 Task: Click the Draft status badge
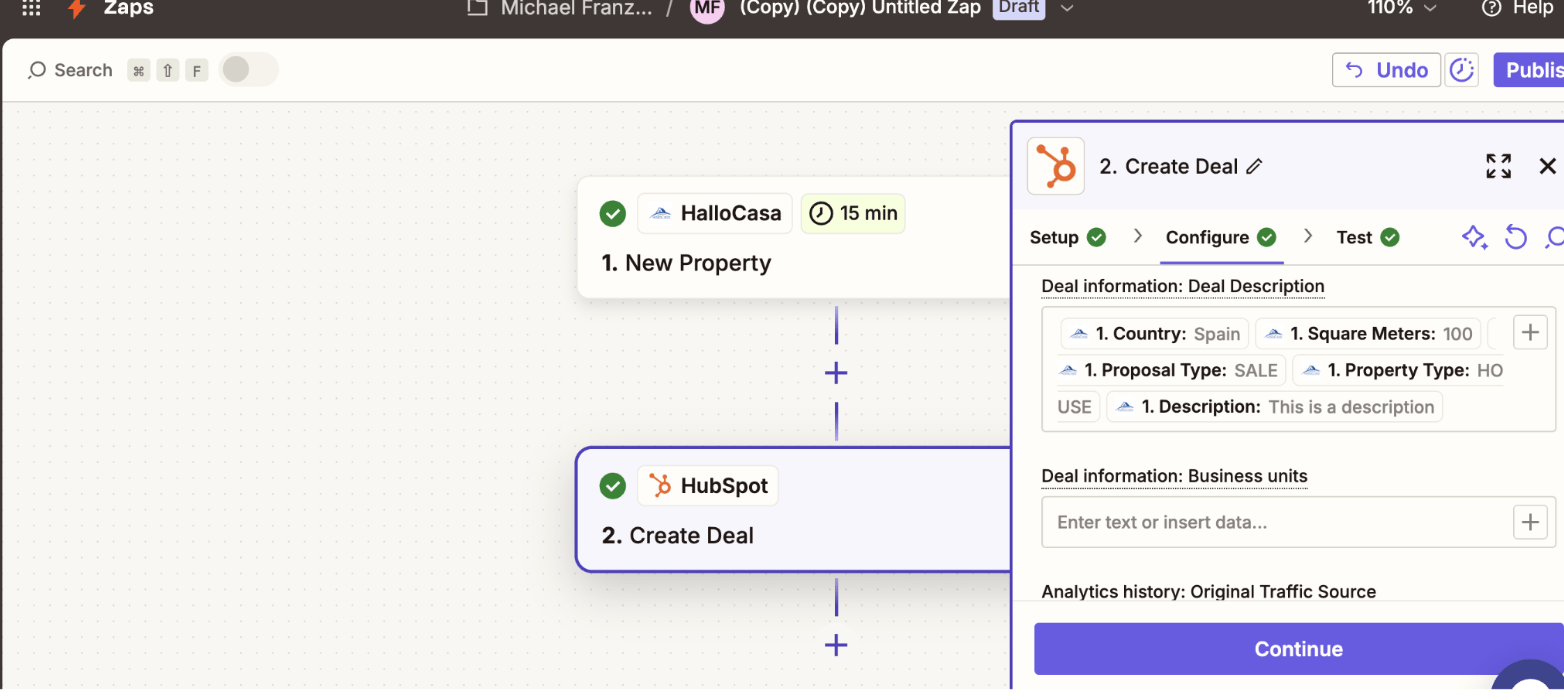coord(1019,8)
